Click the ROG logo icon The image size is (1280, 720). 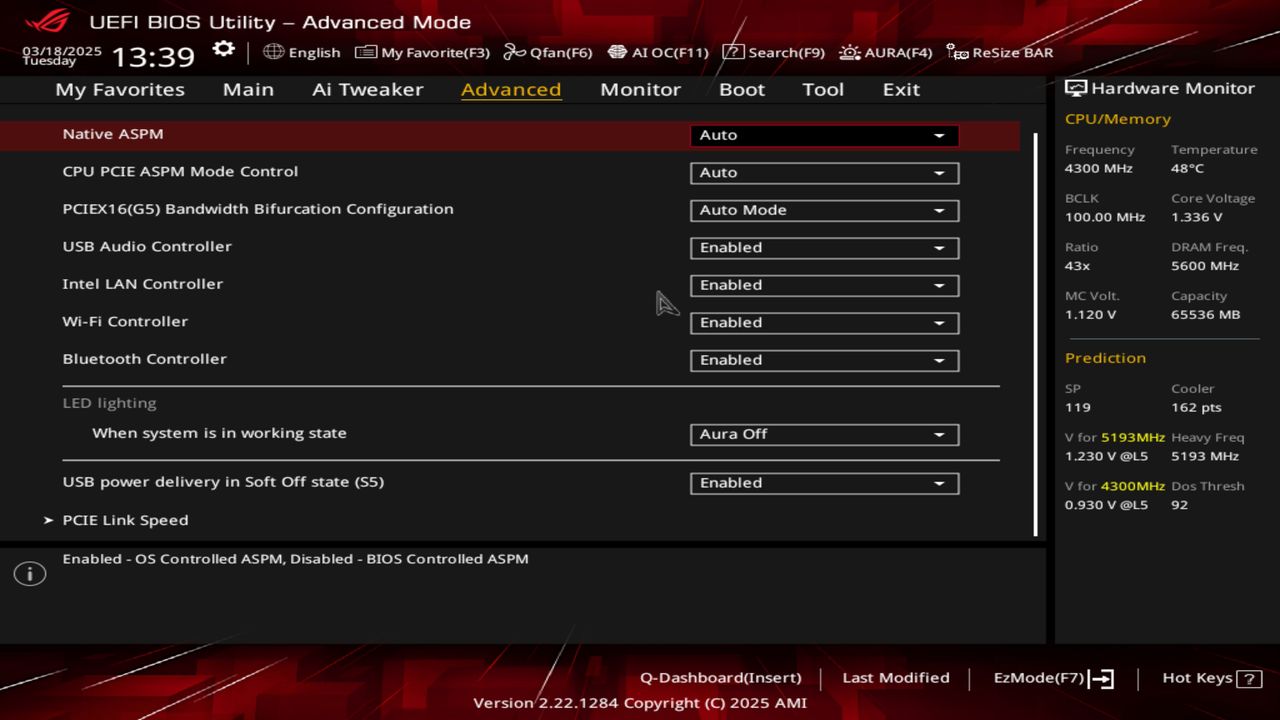(x=48, y=21)
